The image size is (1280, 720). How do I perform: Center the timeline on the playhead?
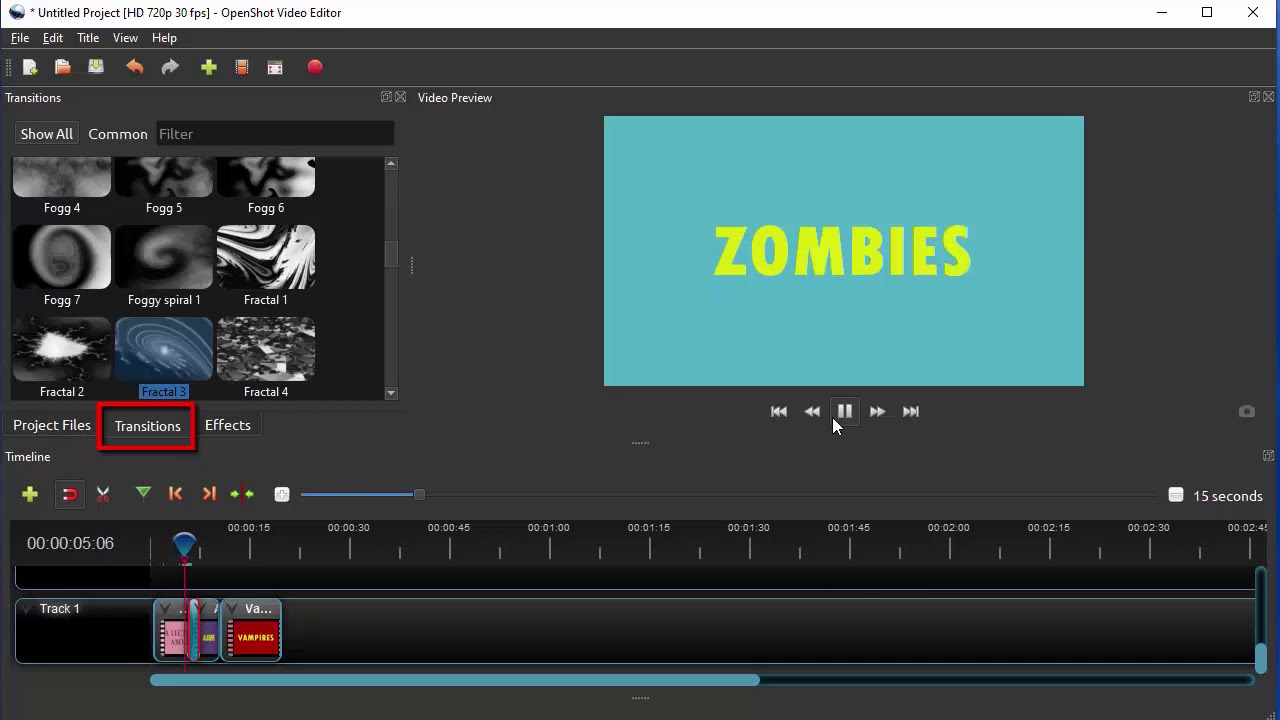coord(242,494)
